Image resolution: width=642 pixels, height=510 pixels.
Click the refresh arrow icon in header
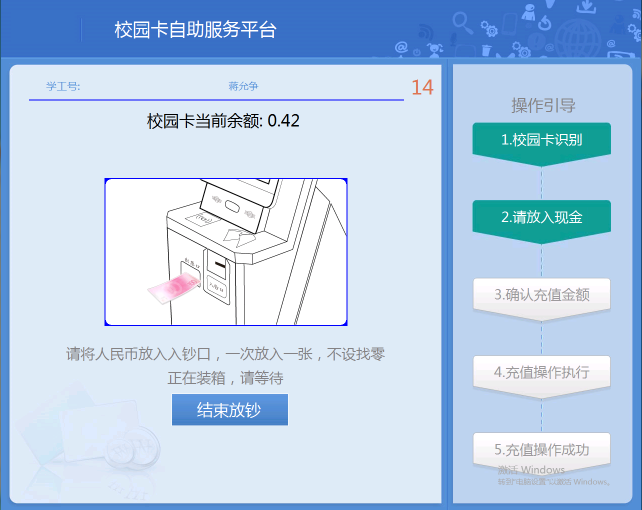545,23
